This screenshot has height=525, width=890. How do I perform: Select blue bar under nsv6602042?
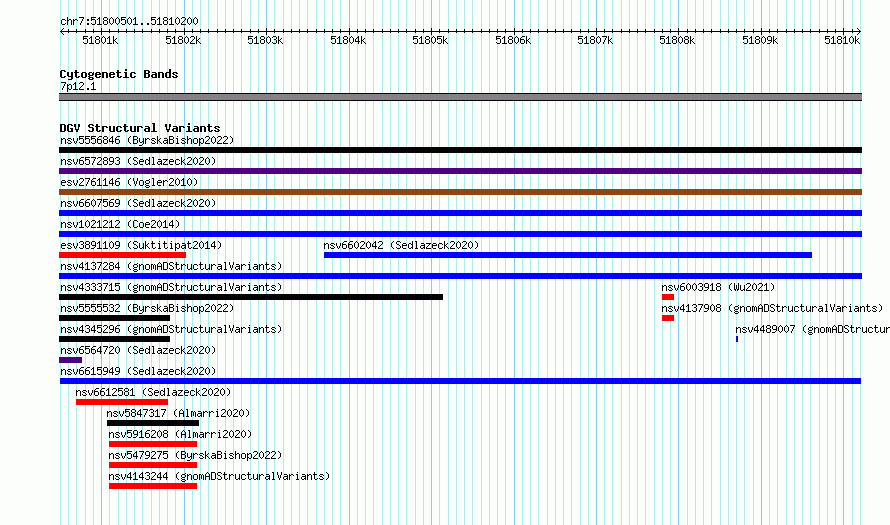coord(568,255)
